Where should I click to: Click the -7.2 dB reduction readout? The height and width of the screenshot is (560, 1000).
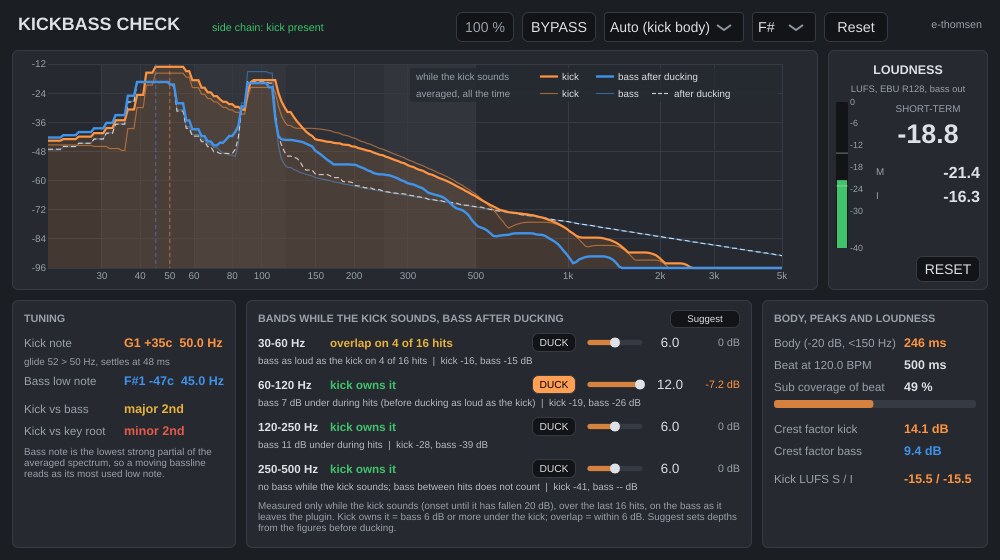(x=722, y=385)
